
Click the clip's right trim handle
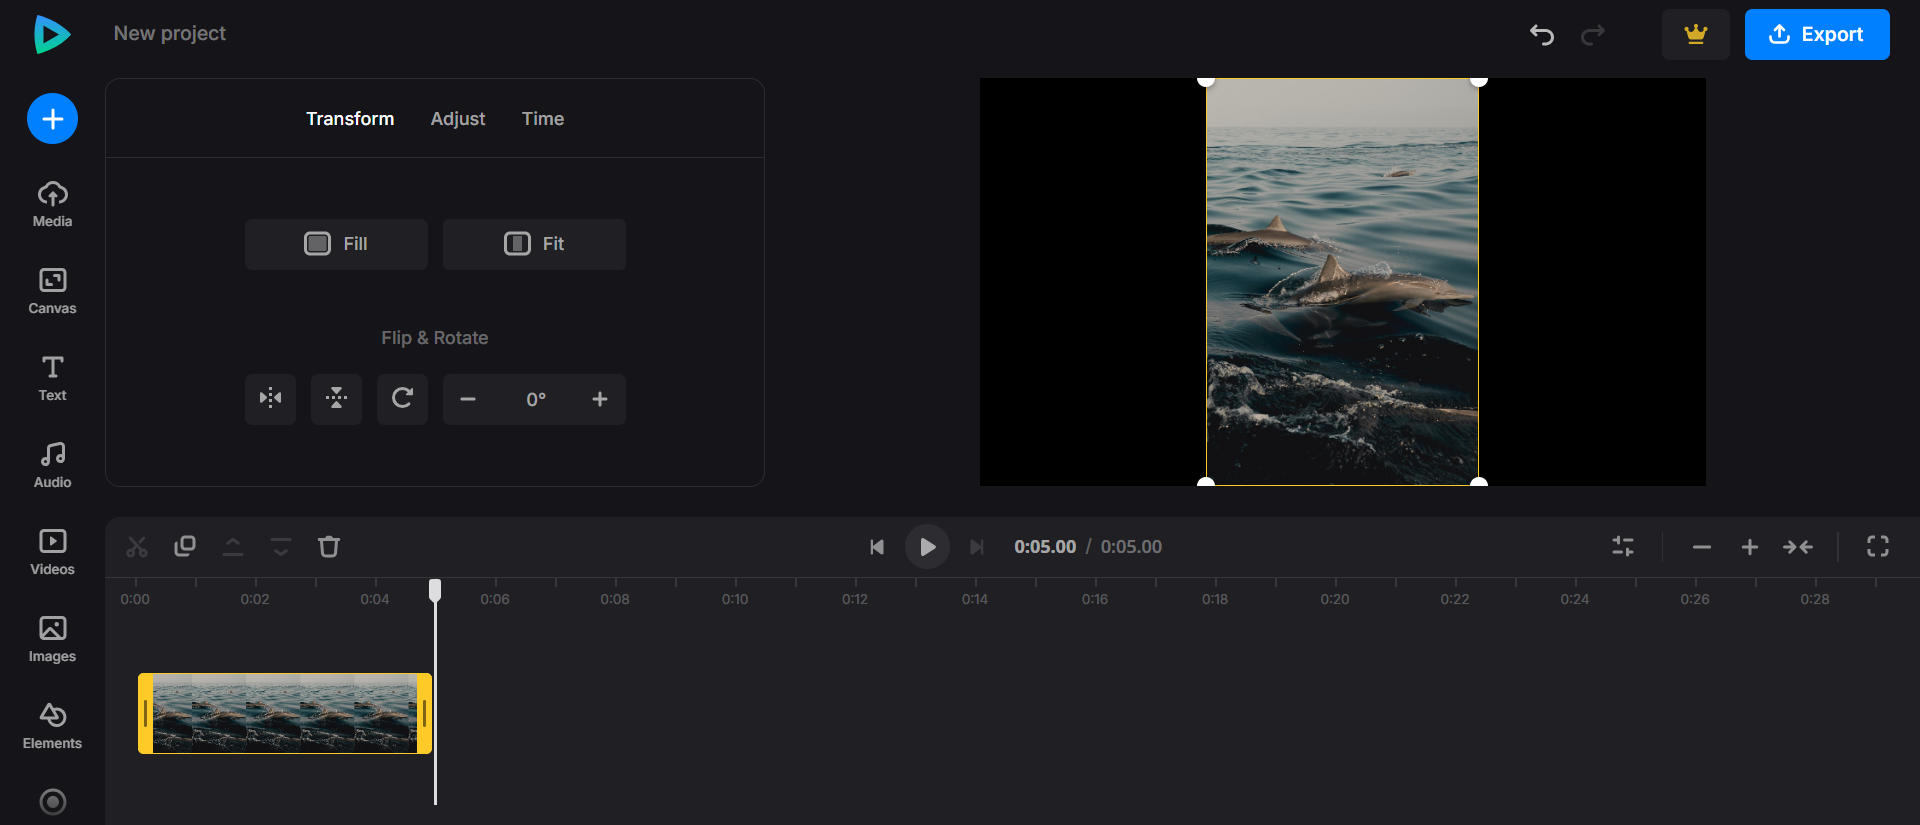424,713
